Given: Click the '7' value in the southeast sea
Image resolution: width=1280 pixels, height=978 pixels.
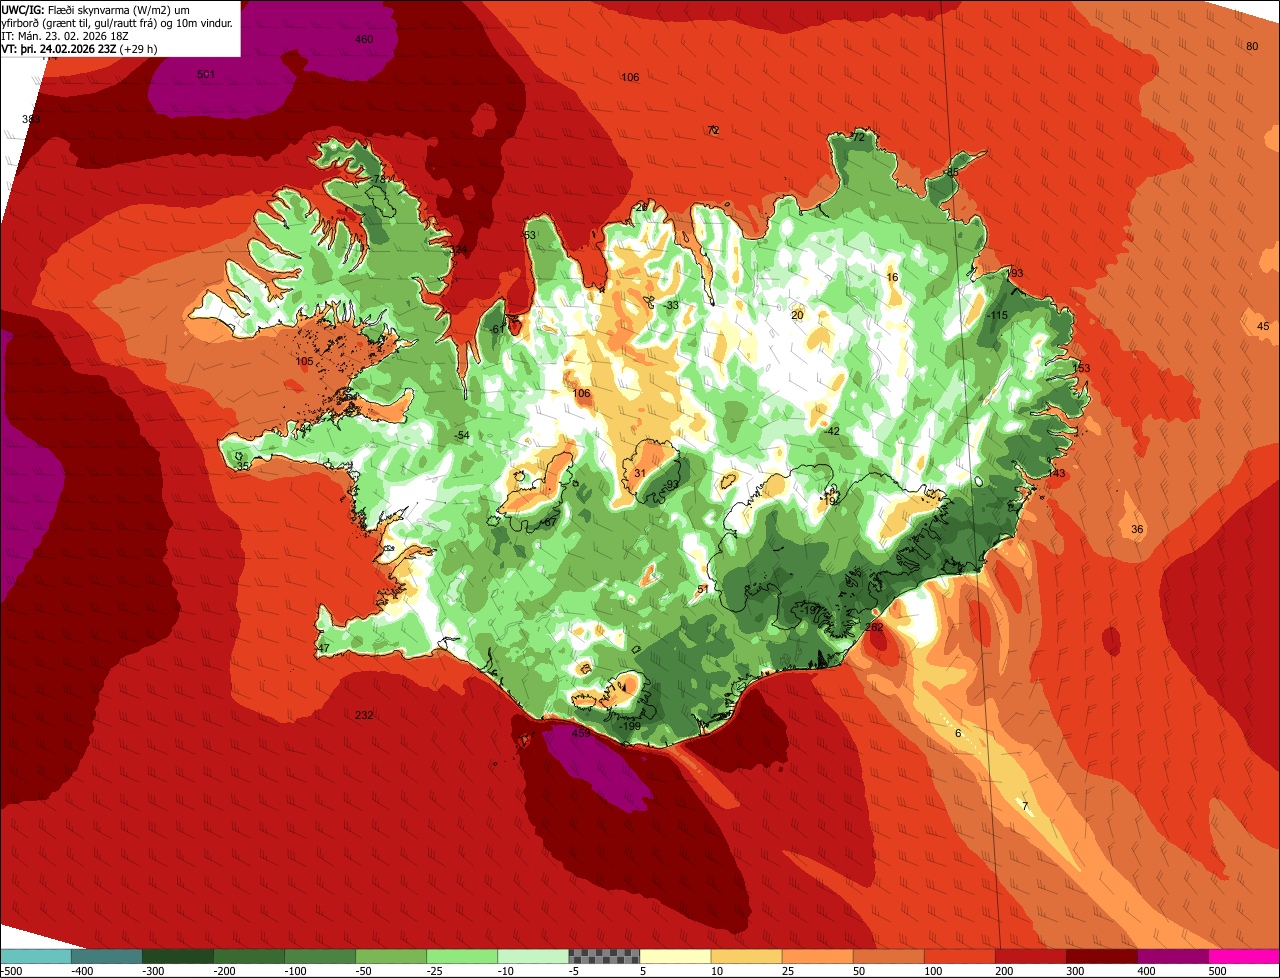Looking at the screenshot, I should (x=1024, y=805).
